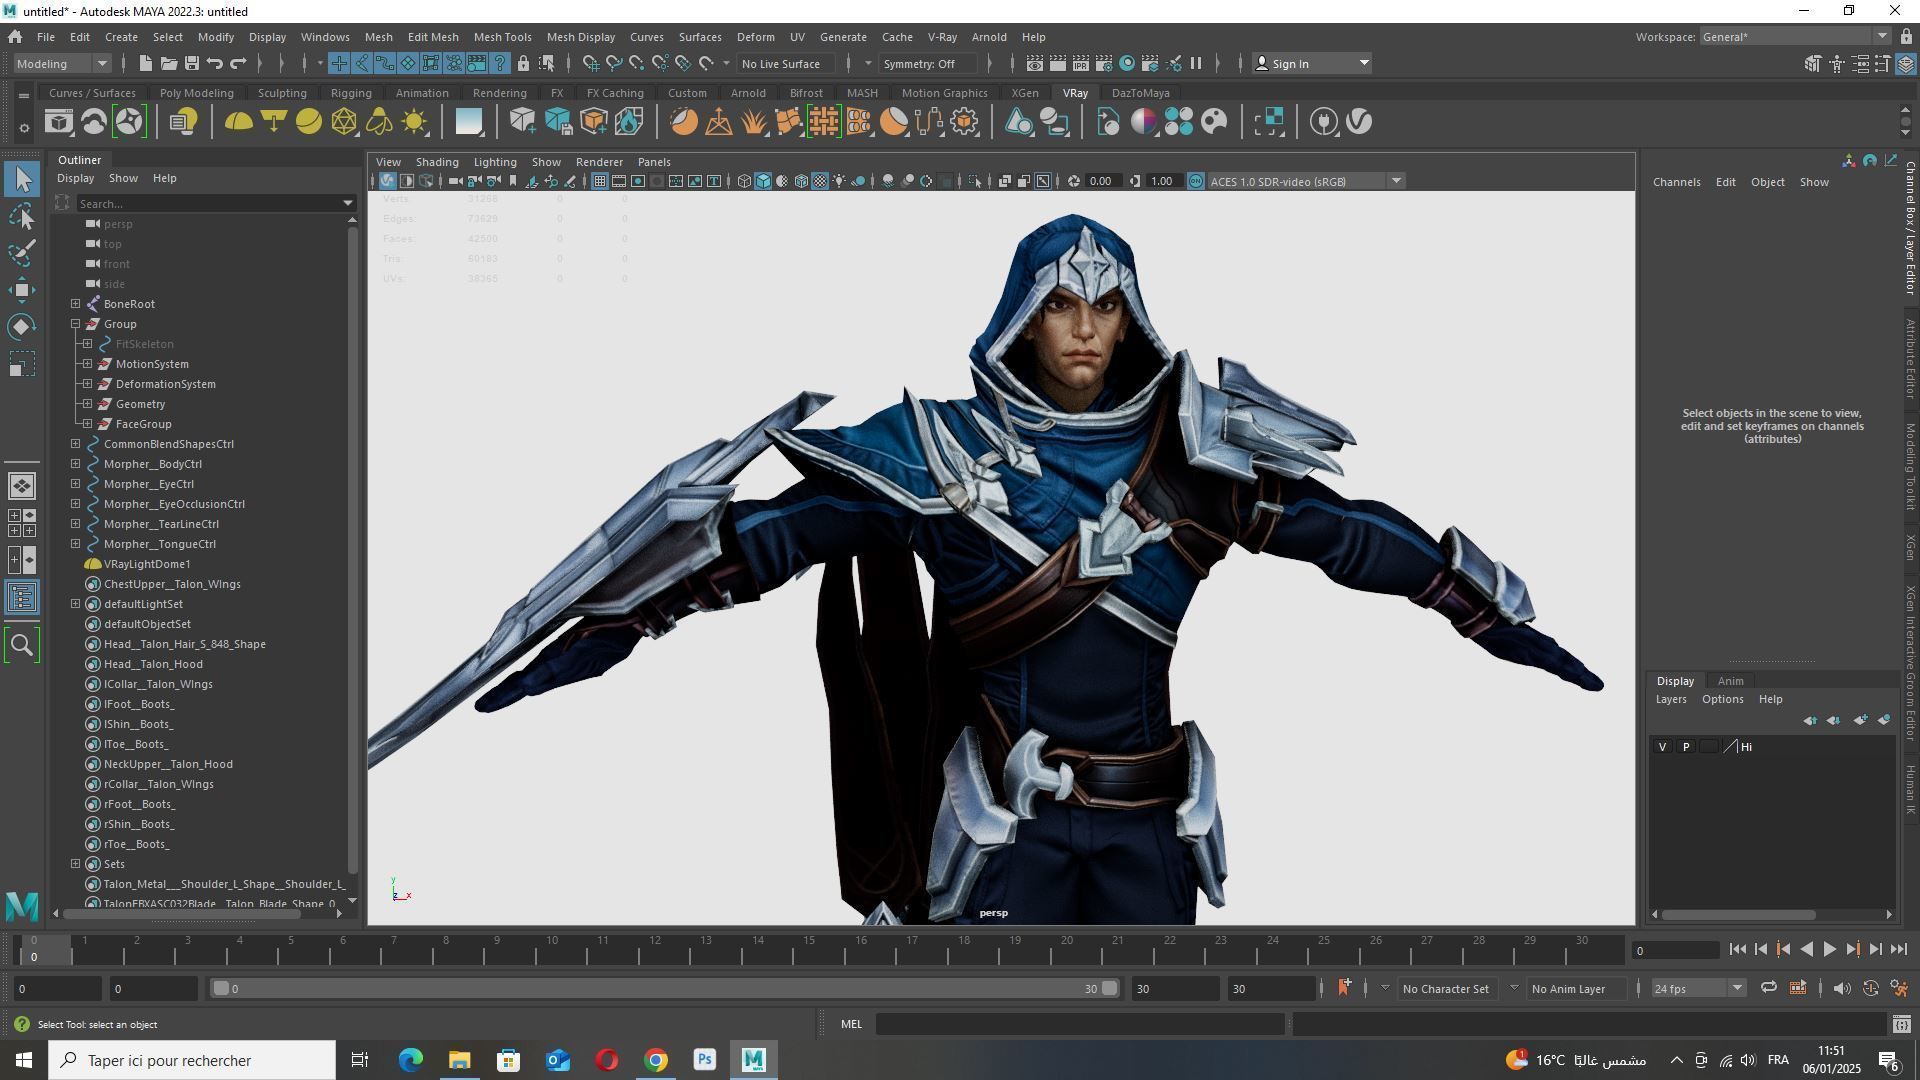Click the V-Ray logo shelf icon
1920x1080 pixels.
(1359, 122)
